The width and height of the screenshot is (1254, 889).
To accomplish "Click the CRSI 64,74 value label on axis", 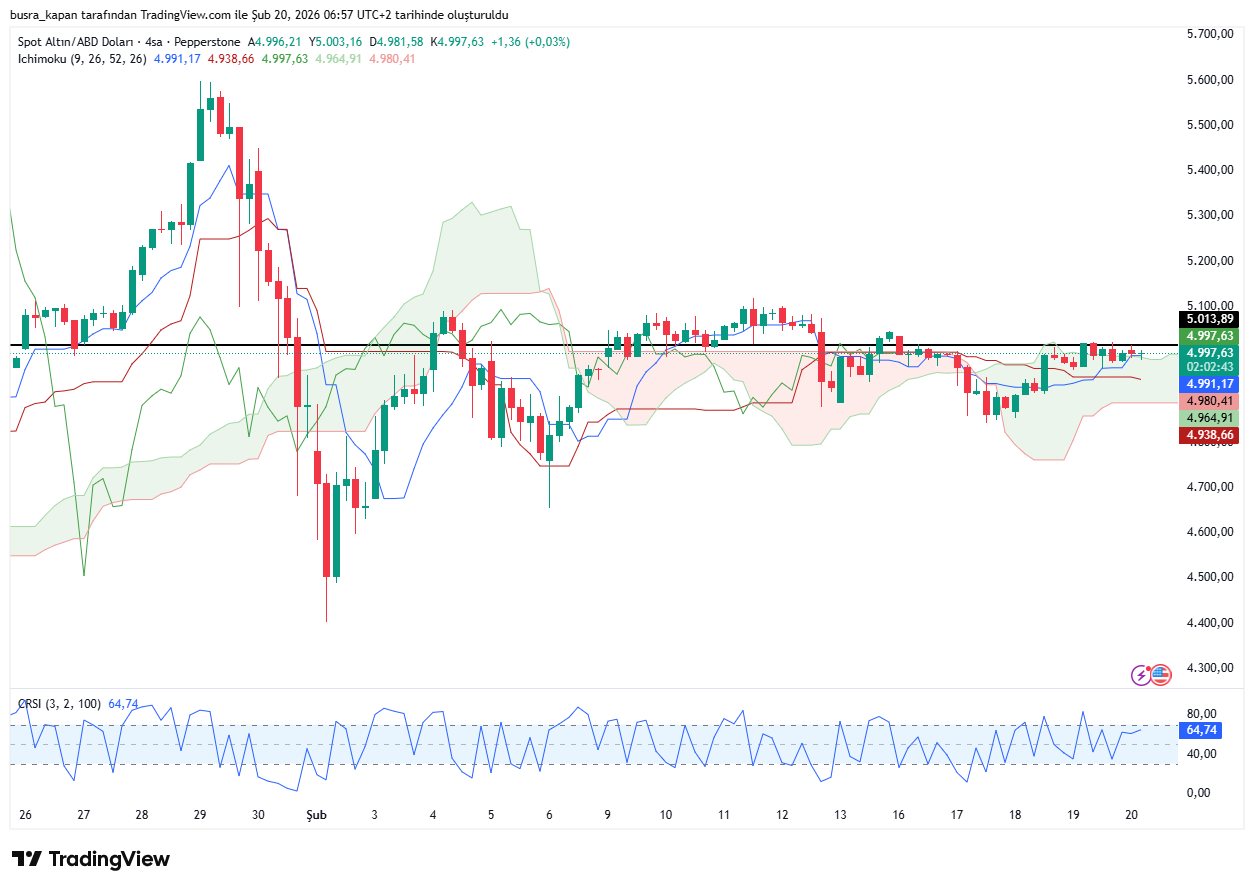I will coord(1201,730).
